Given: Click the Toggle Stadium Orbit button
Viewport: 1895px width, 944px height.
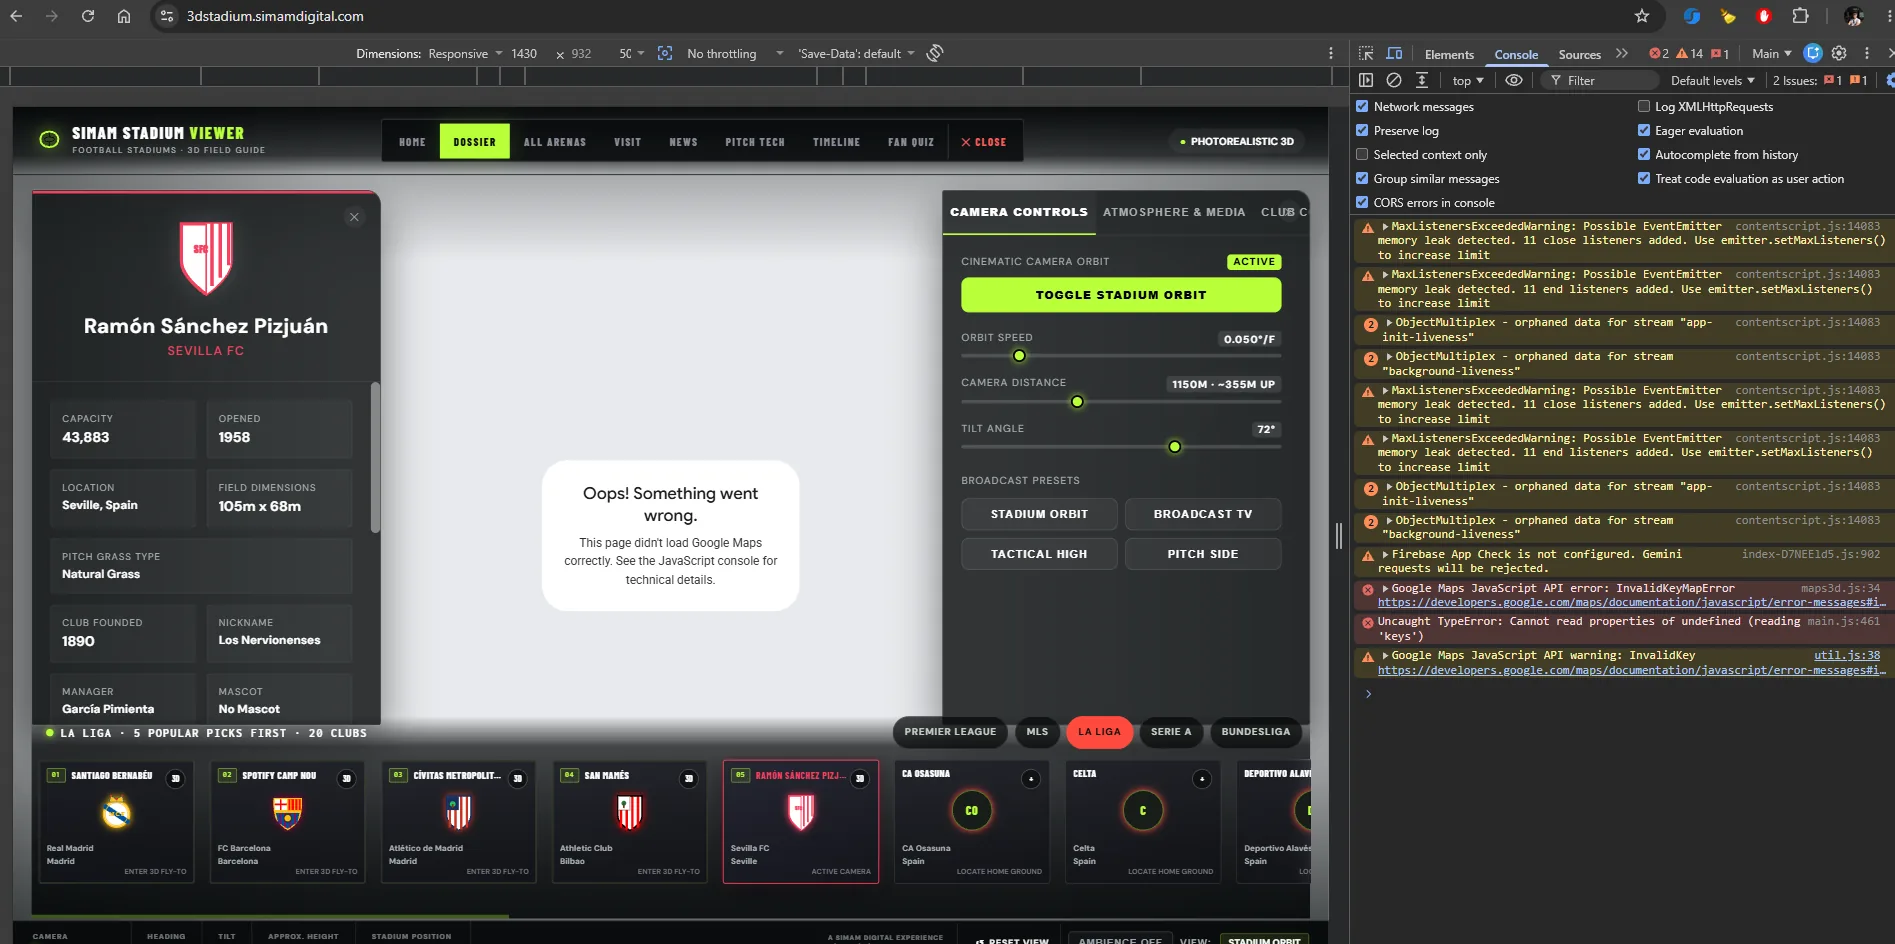Looking at the screenshot, I should pos(1121,295).
